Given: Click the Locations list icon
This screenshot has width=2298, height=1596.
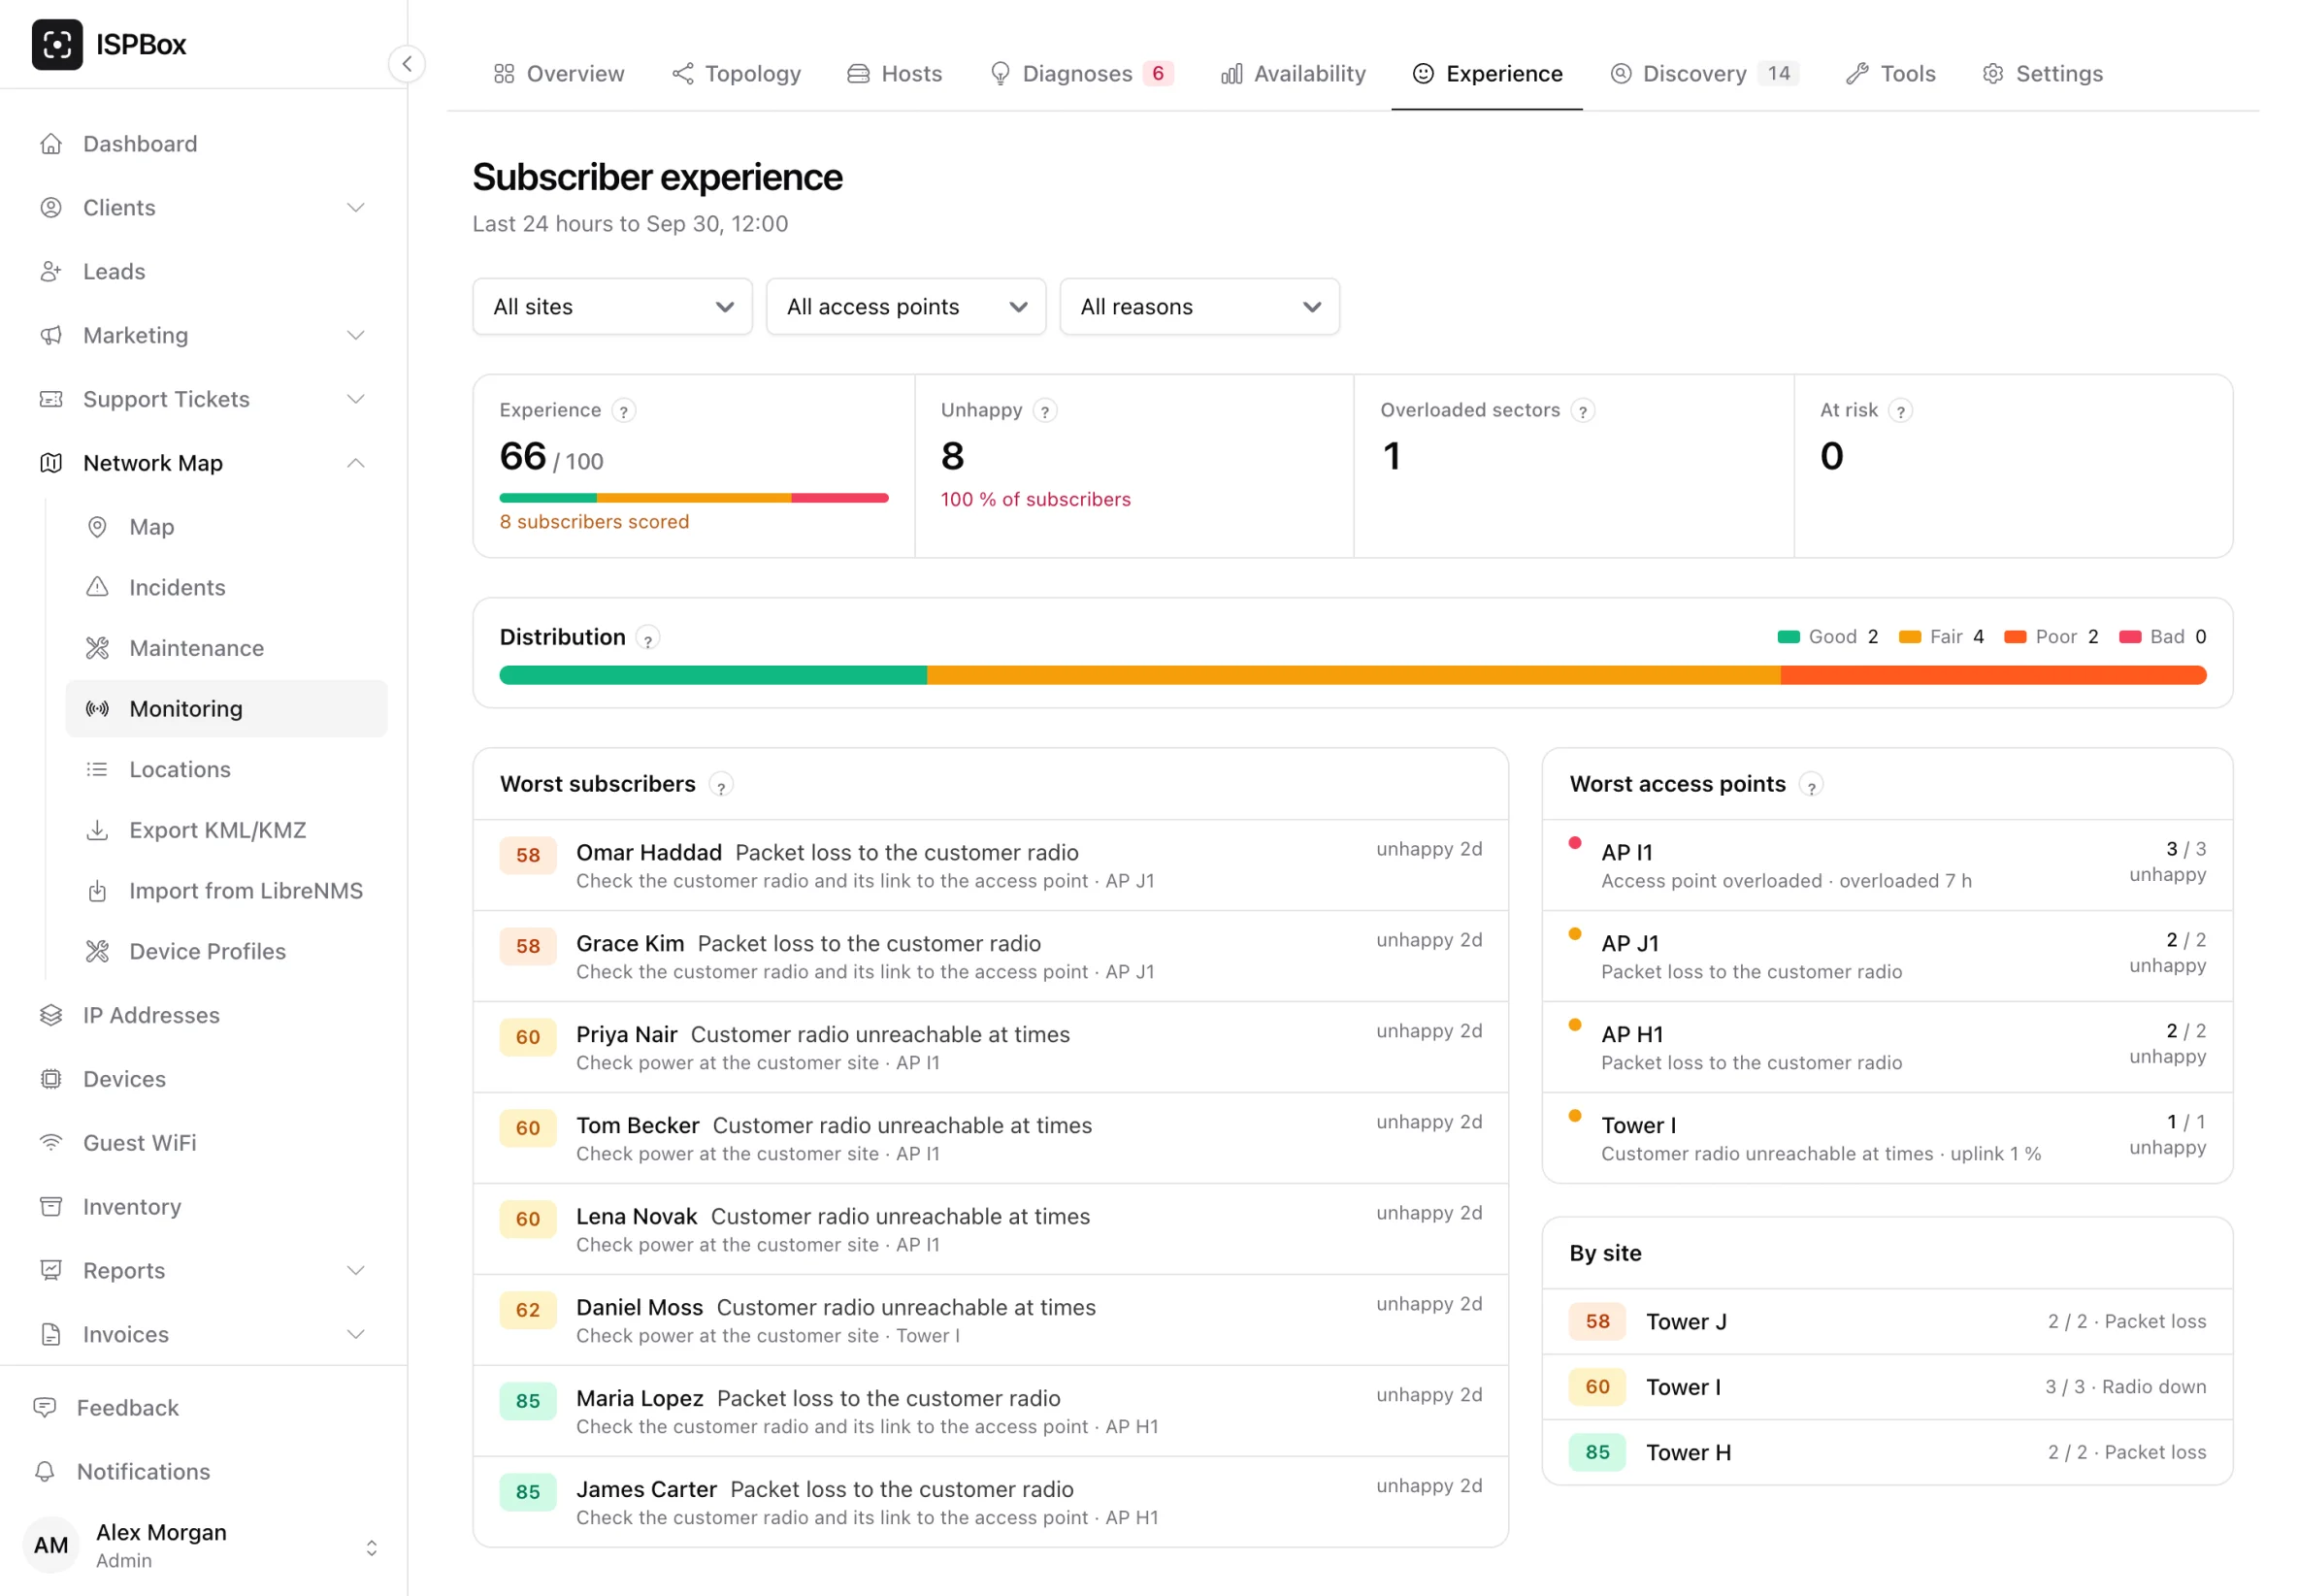Looking at the screenshot, I should [x=97, y=770].
